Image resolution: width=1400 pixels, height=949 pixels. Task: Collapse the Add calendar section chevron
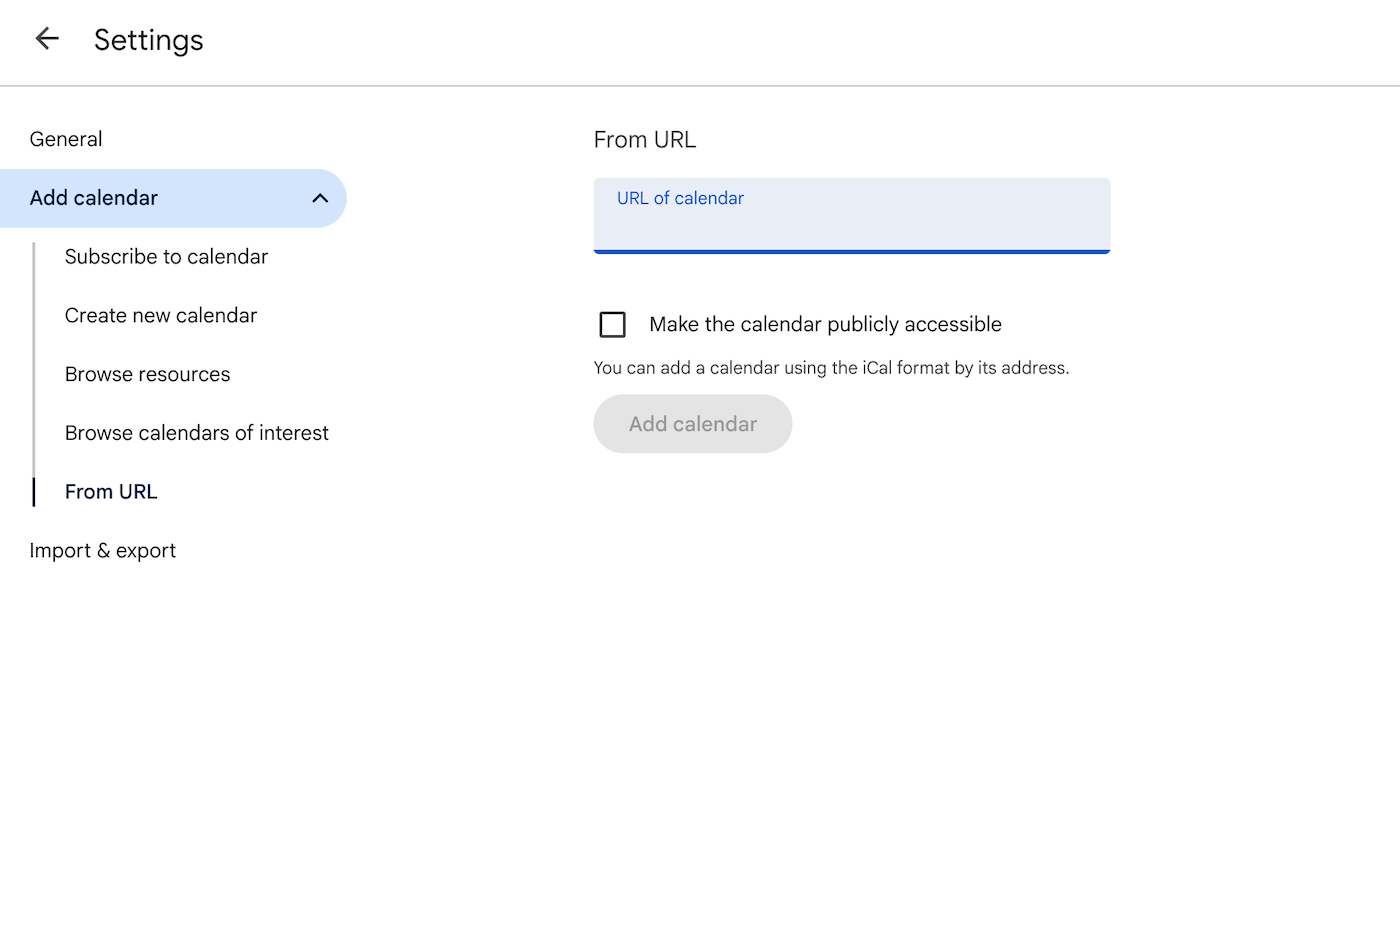pos(319,198)
